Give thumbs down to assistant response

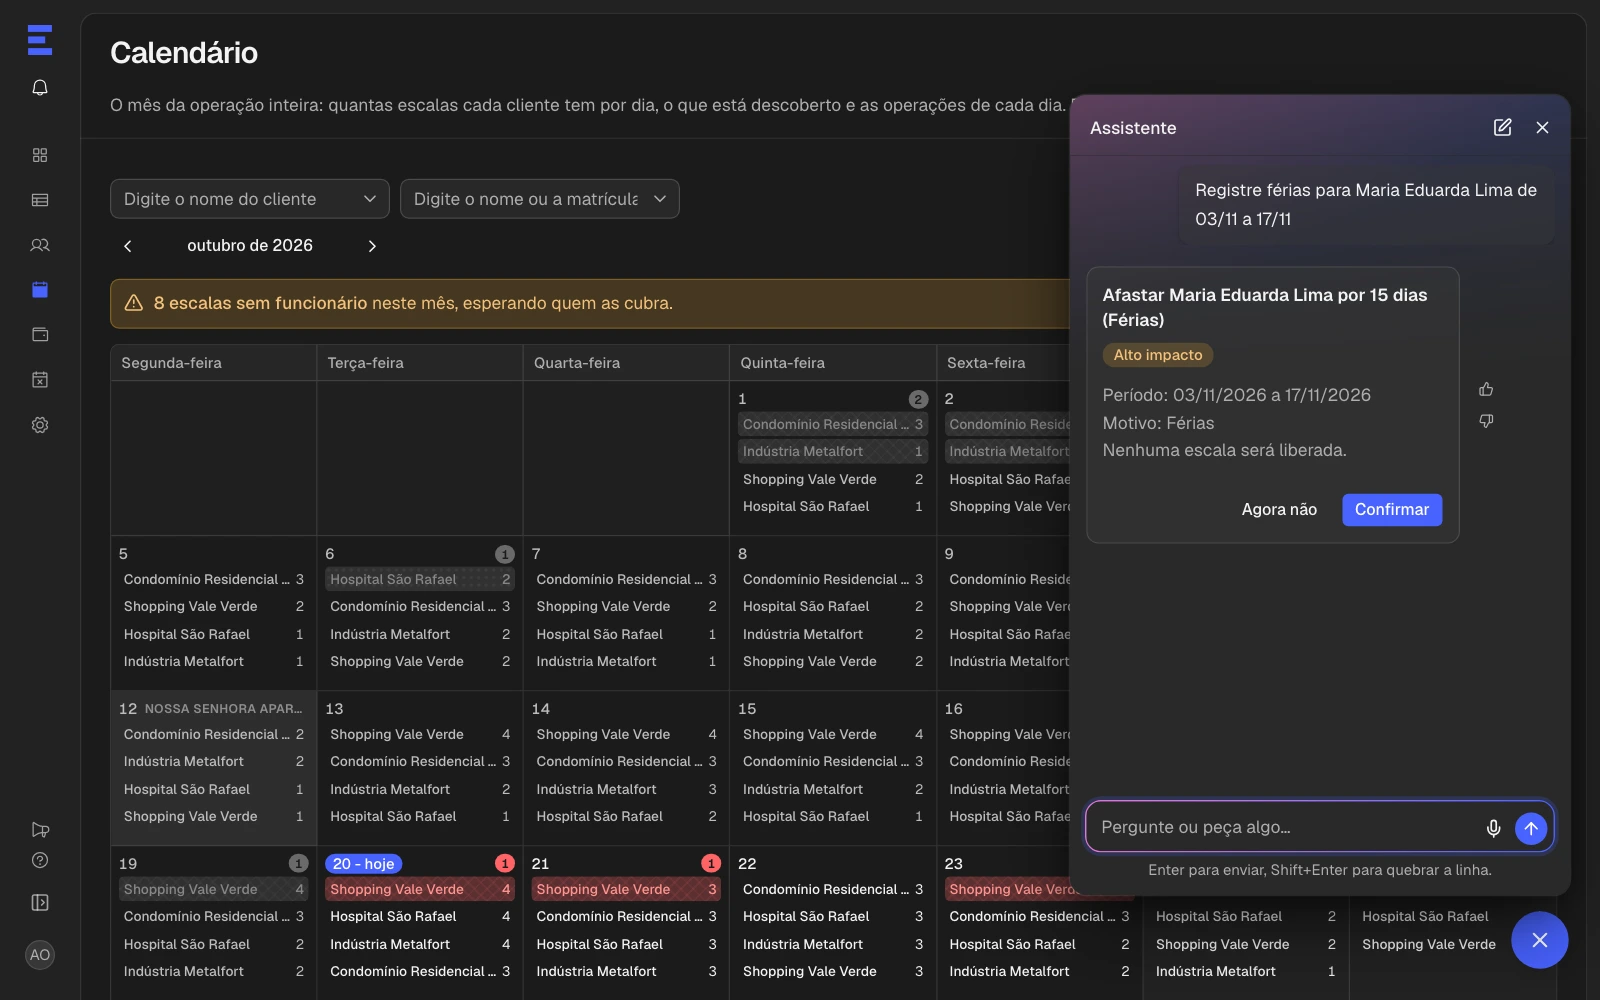1486,421
